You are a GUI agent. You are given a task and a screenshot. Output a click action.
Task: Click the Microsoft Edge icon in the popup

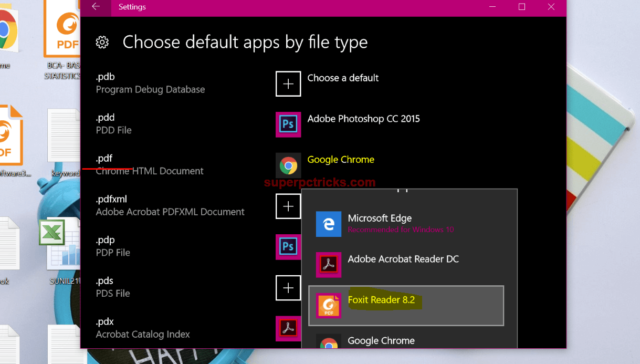click(329, 224)
